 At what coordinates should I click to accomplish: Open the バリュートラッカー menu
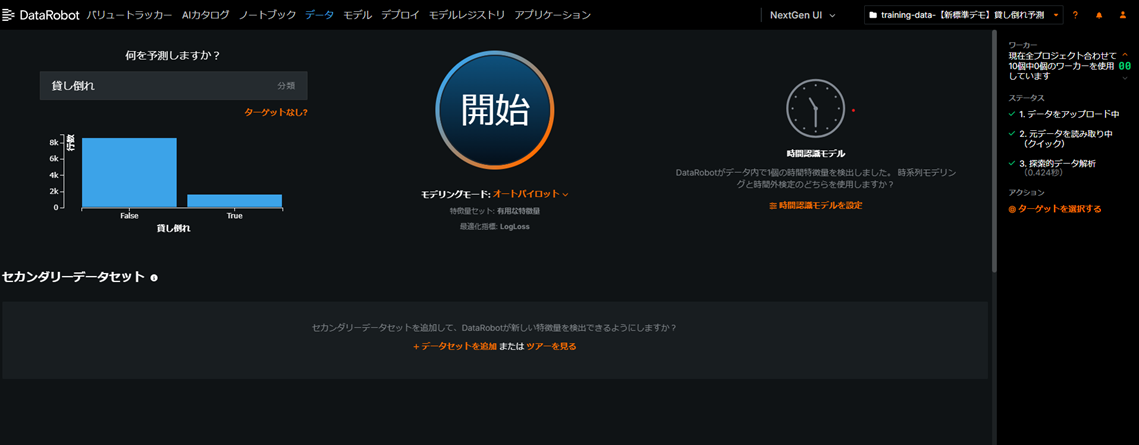click(x=129, y=15)
